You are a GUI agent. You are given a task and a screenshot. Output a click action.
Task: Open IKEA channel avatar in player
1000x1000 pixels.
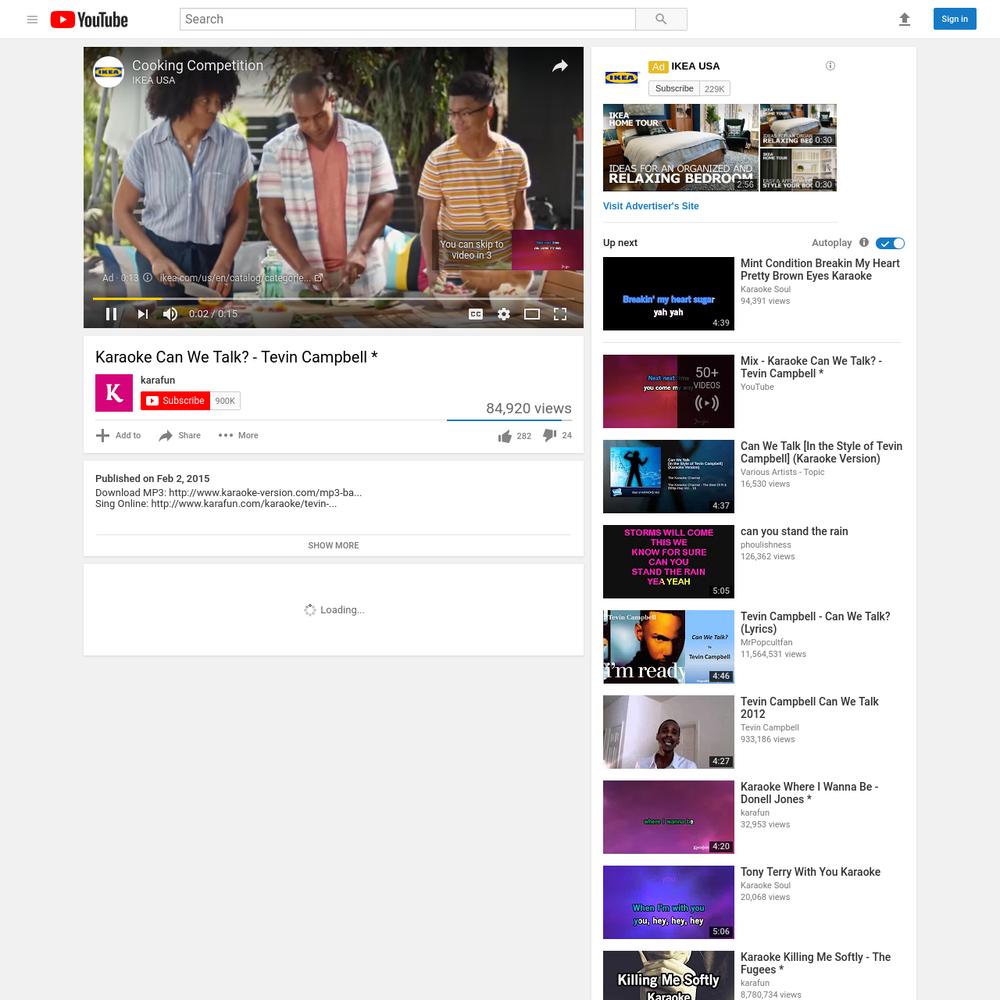coord(108,71)
